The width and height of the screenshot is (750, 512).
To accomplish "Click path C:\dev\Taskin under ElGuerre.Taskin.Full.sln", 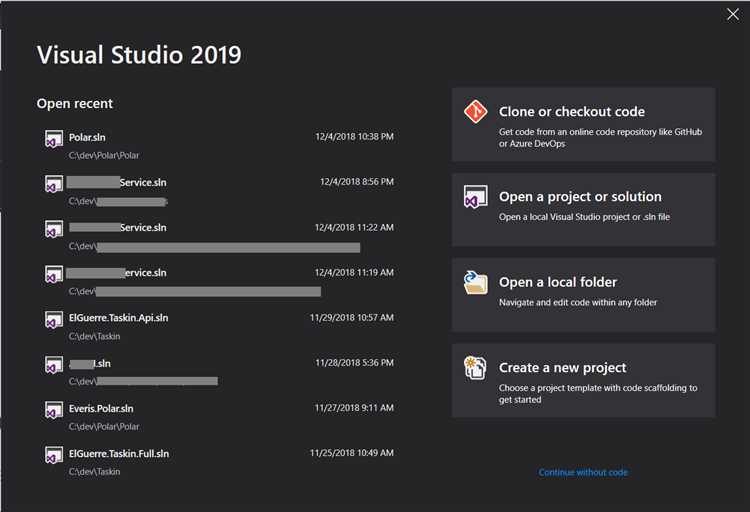I will [94, 472].
